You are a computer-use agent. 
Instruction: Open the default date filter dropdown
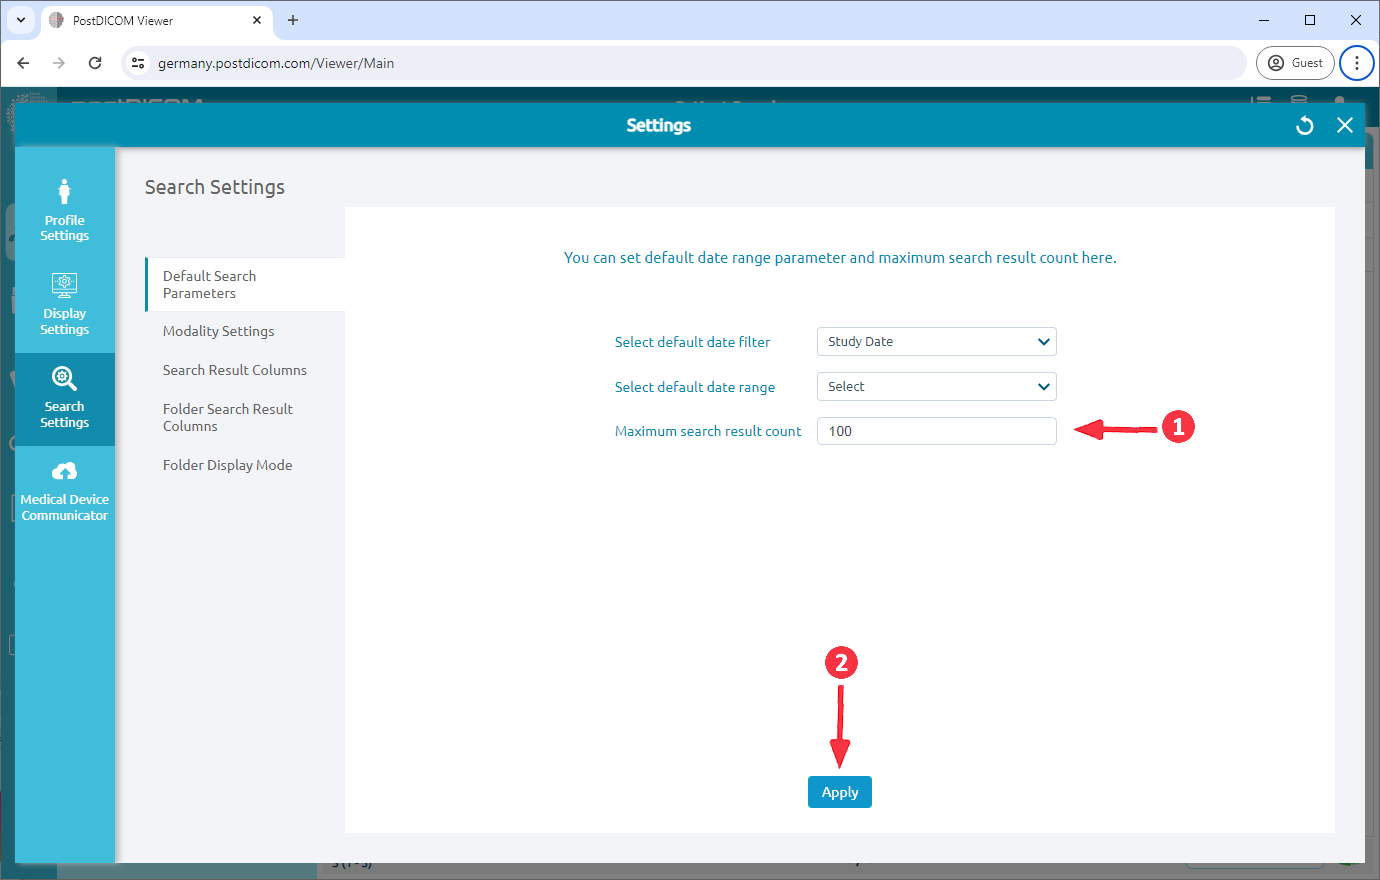click(936, 341)
